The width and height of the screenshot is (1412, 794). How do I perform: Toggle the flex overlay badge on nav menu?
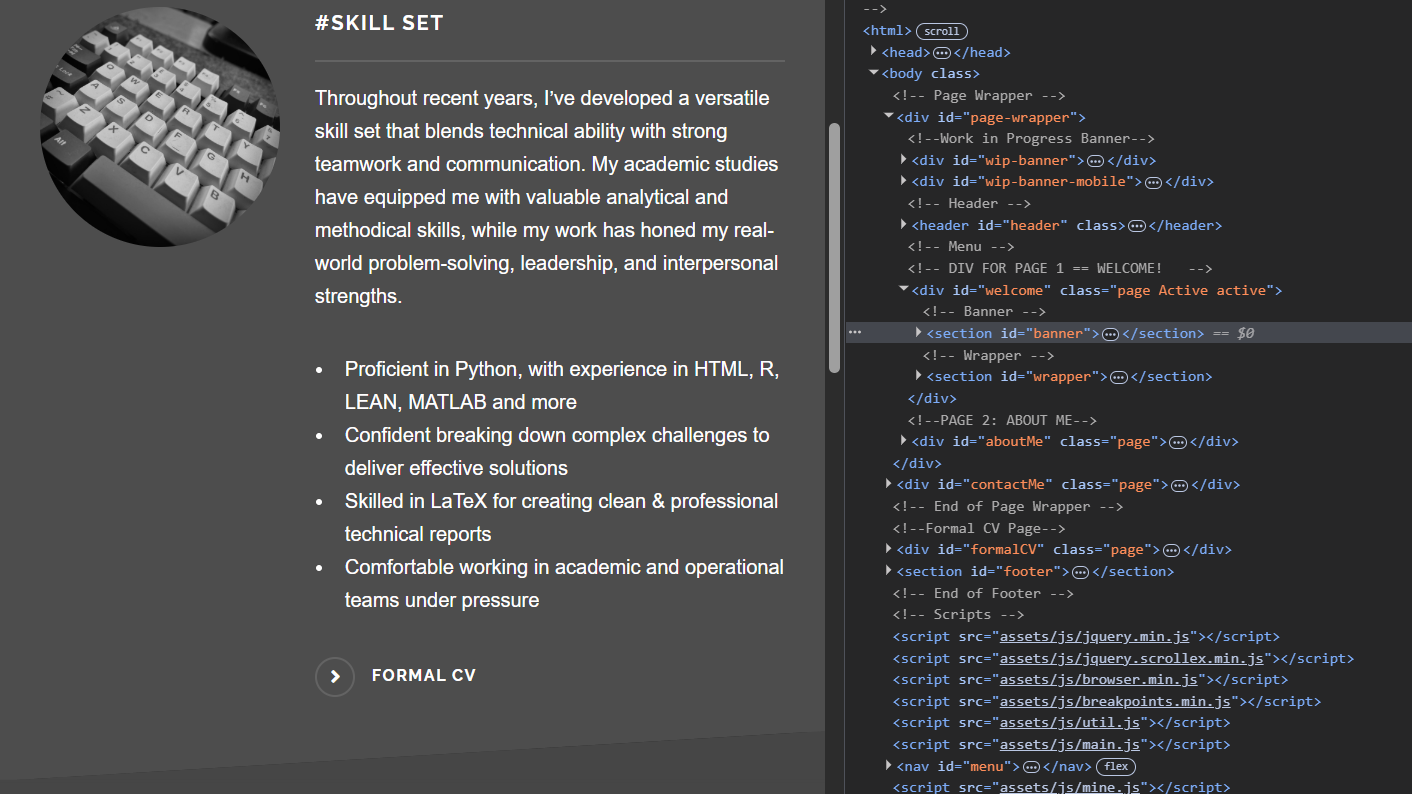[1116, 767]
